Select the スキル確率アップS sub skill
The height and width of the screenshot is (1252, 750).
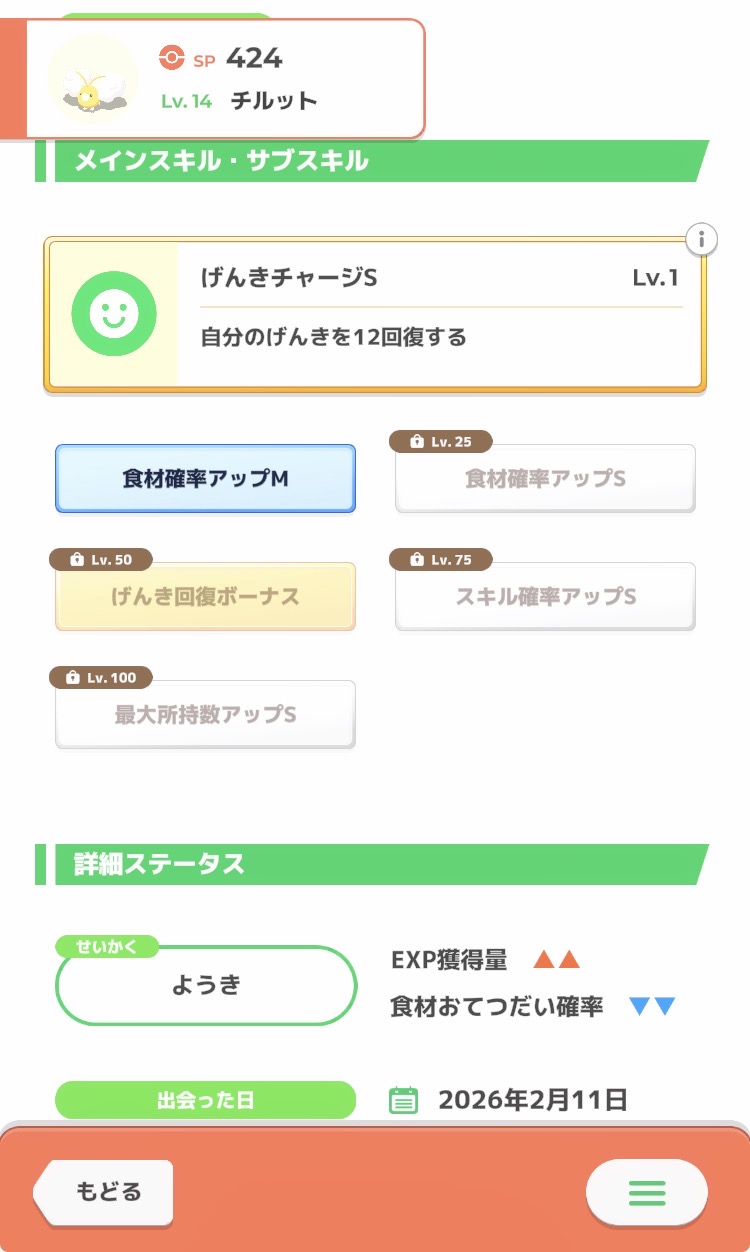(x=545, y=597)
